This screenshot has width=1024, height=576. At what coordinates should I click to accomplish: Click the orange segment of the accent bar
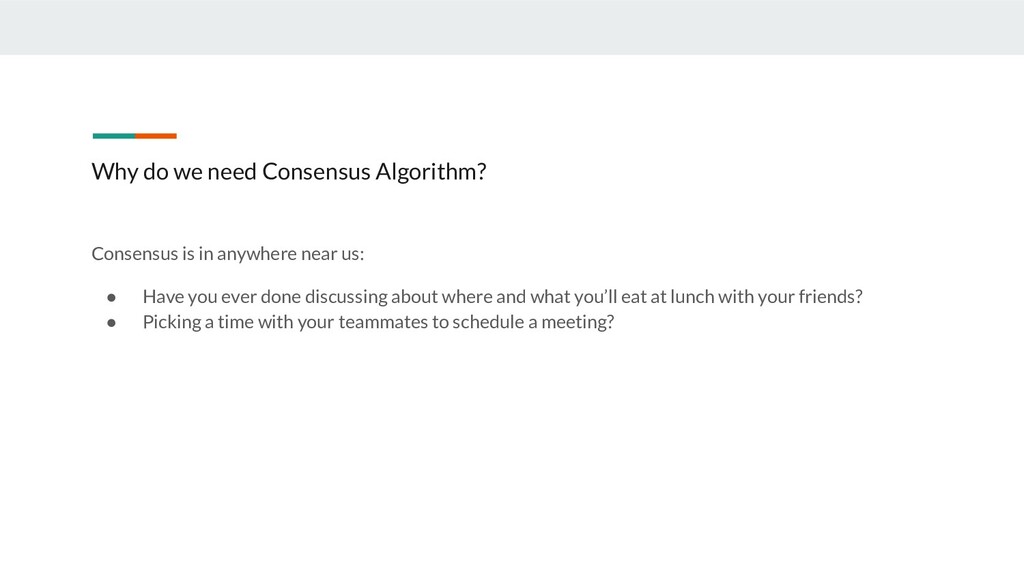(x=156, y=136)
